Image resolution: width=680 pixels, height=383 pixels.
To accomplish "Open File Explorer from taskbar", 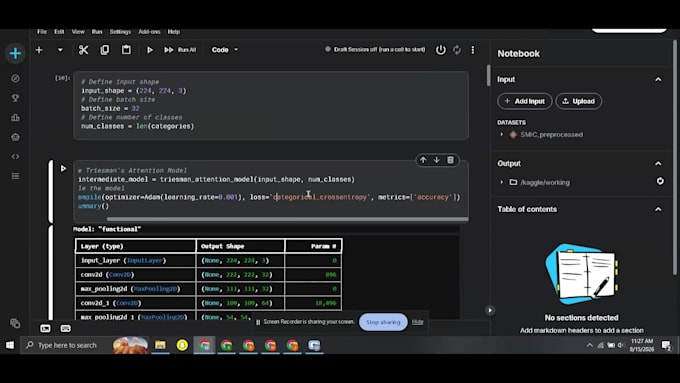I will click(x=160, y=345).
